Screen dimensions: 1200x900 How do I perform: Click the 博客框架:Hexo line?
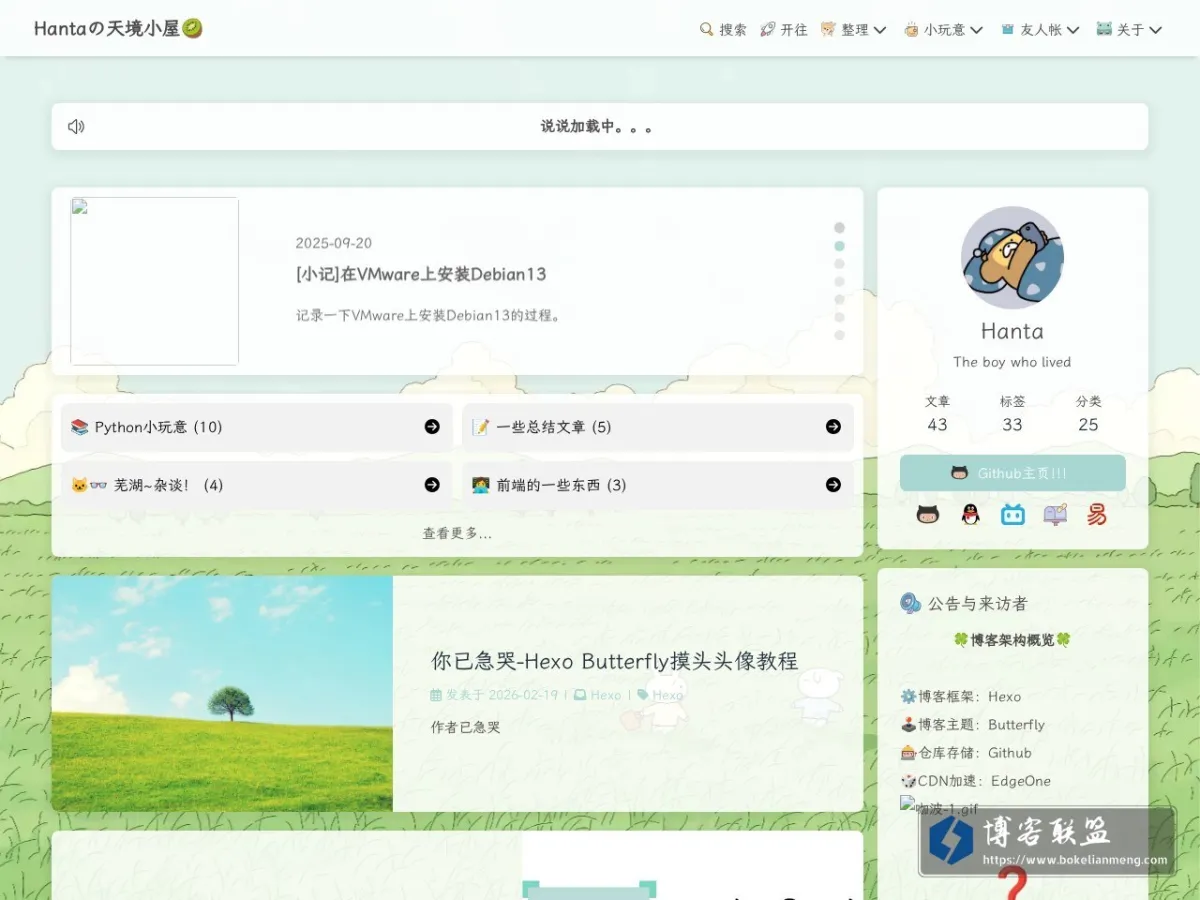point(961,697)
